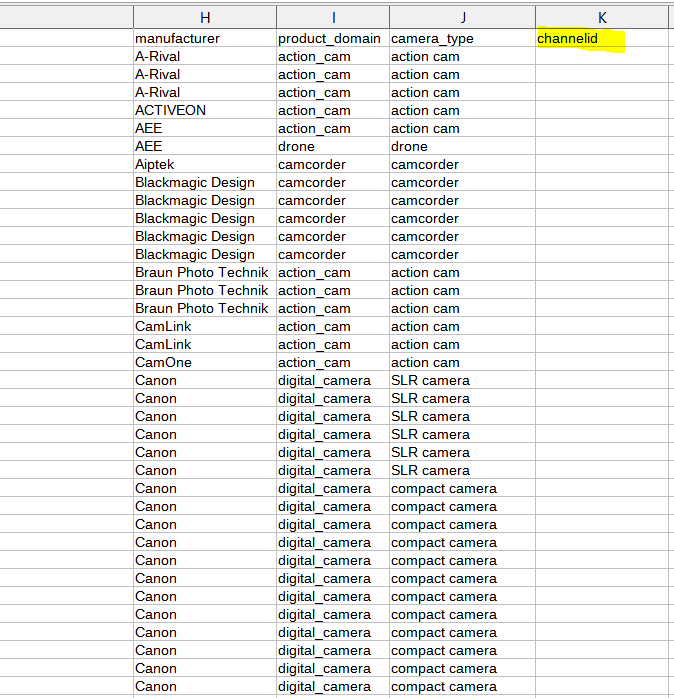Select column H header
The image size is (674, 698).
pyautogui.click(x=205, y=17)
